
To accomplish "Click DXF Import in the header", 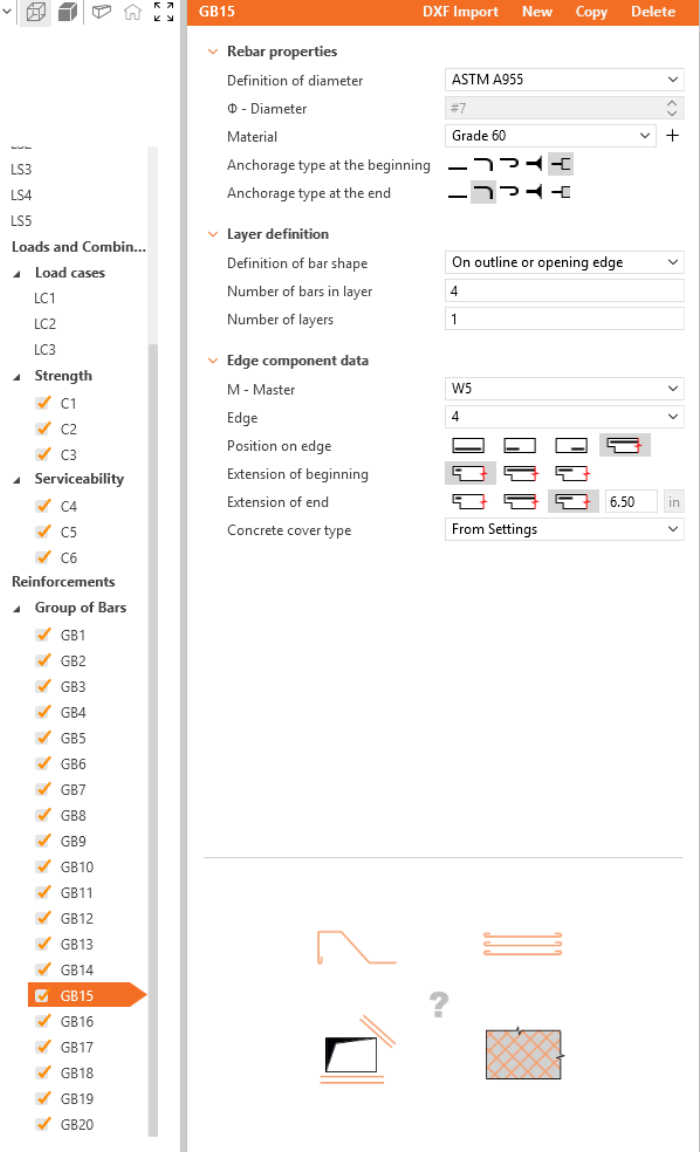I will coord(460,12).
